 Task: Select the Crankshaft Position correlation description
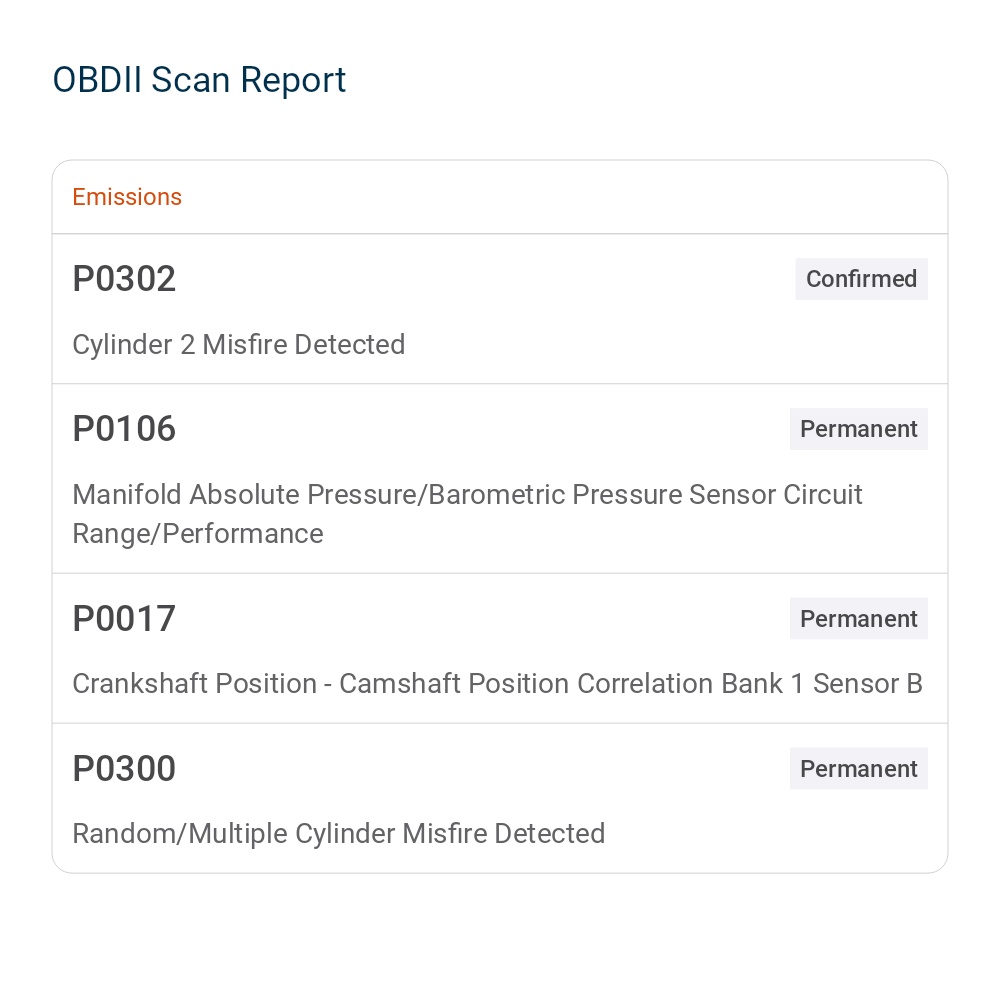497,684
